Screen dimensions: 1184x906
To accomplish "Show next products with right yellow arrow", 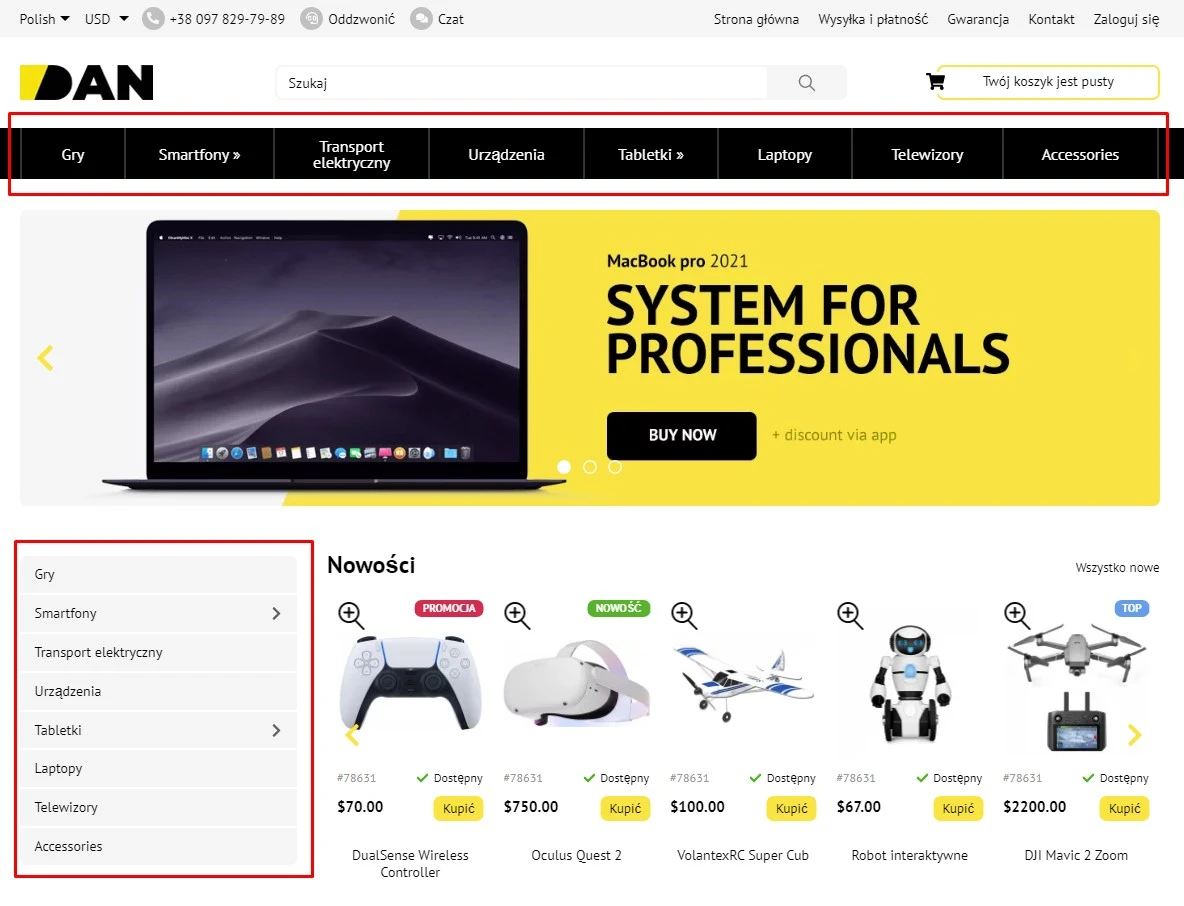I will (1134, 735).
